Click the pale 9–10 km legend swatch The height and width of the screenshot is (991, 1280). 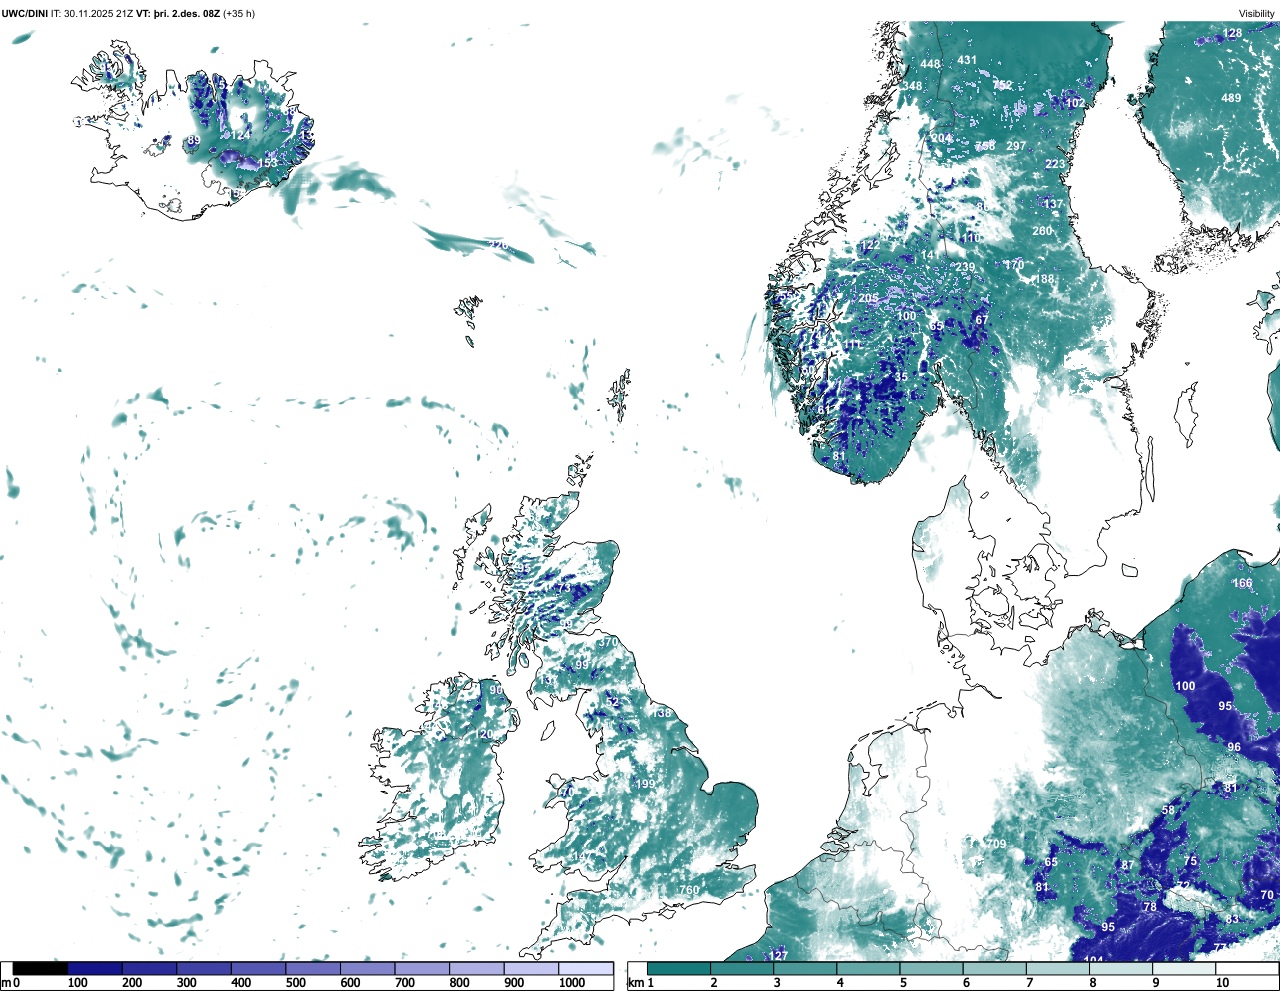tap(1185, 969)
